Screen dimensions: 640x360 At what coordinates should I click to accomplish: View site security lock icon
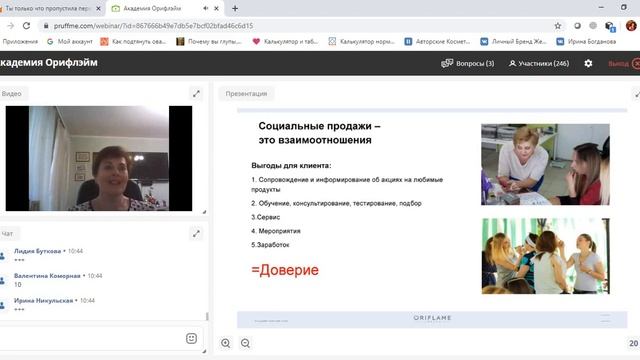click(x=46, y=26)
